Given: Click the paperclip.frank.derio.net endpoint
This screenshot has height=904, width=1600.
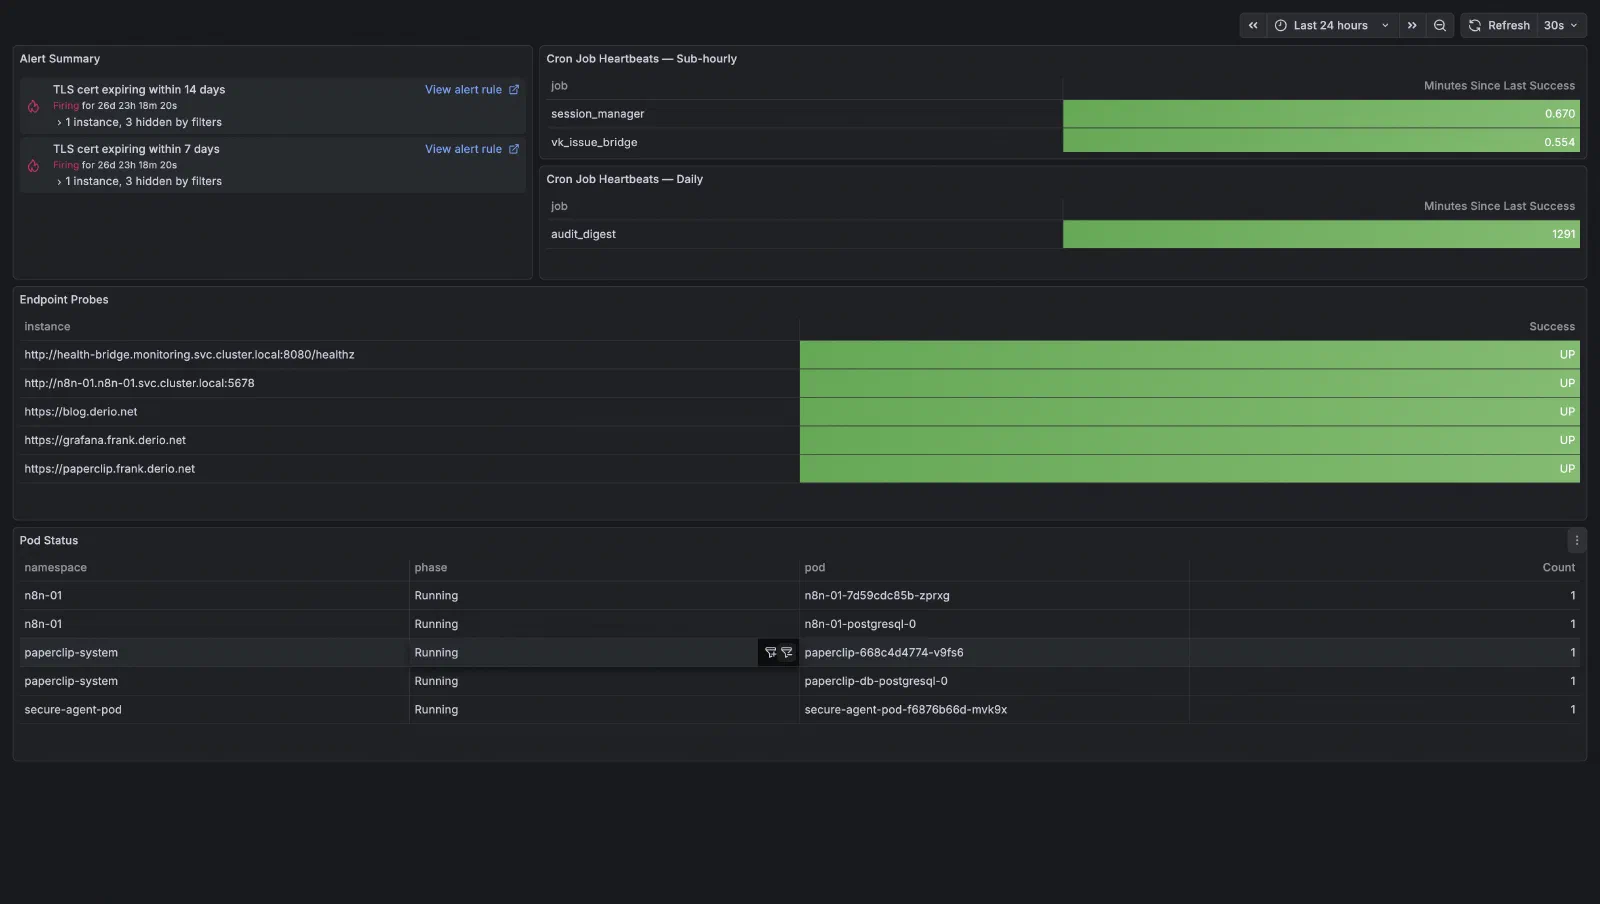Looking at the screenshot, I should click(x=110, y=469).
